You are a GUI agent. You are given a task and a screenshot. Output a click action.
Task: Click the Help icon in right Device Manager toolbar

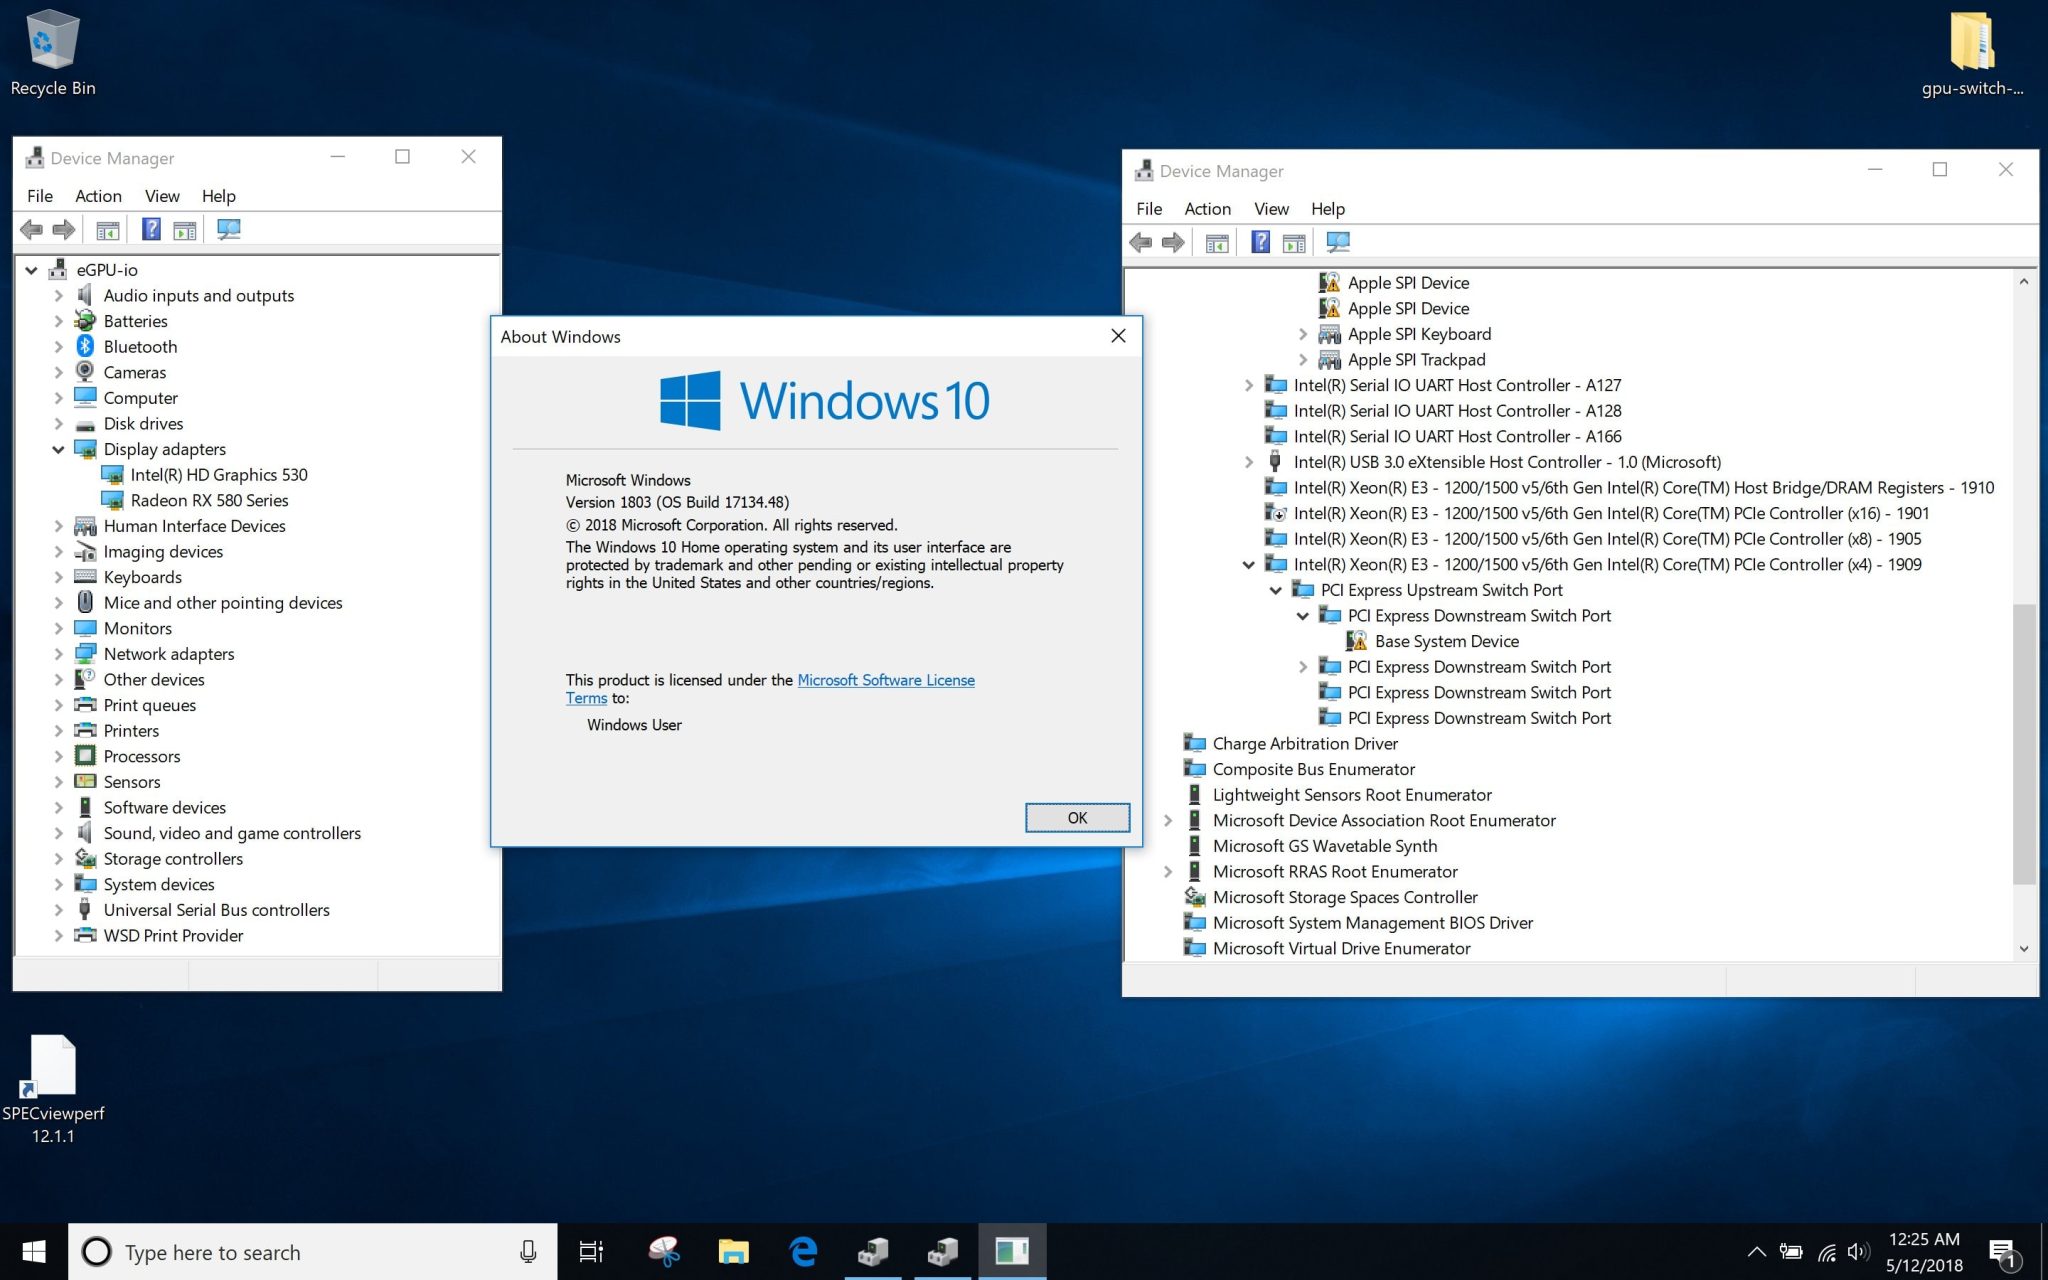click(1260, 242)
